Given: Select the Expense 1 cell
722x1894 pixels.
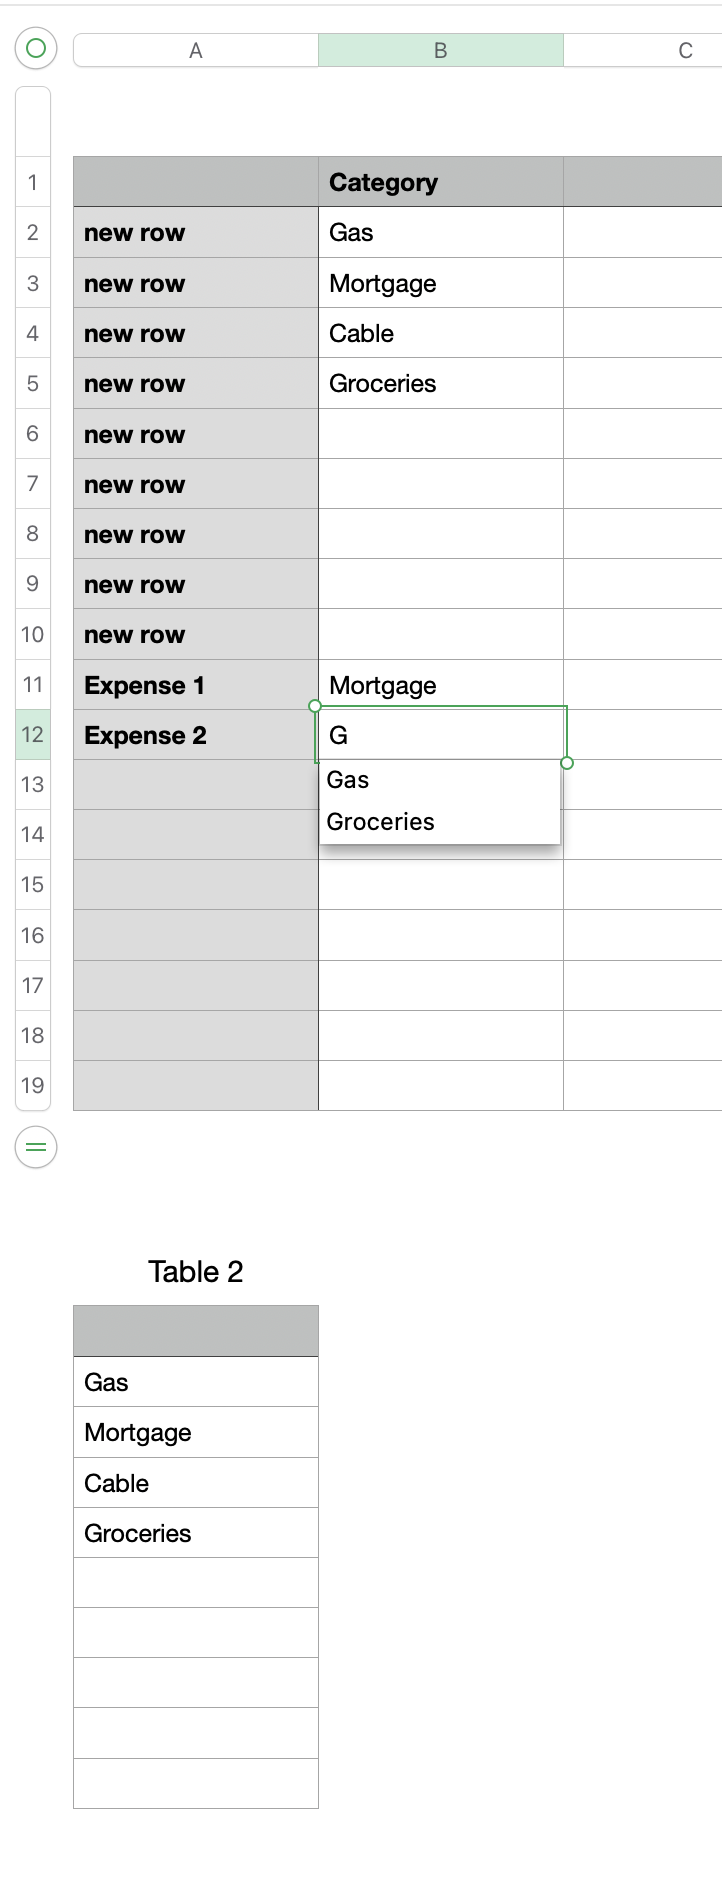Looking at the screenshot, I should click(x=196, y=685).
